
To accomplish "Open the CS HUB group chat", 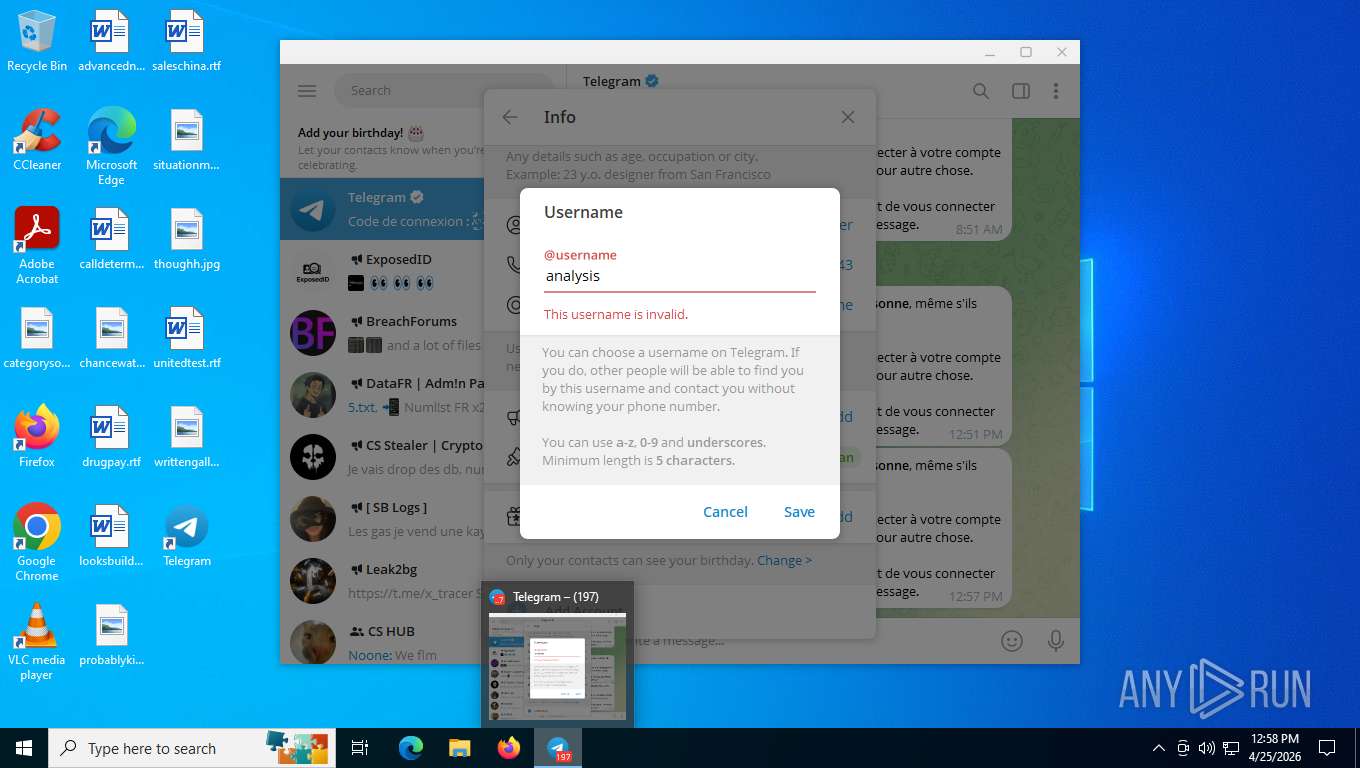I will click(x=382, y=640).
